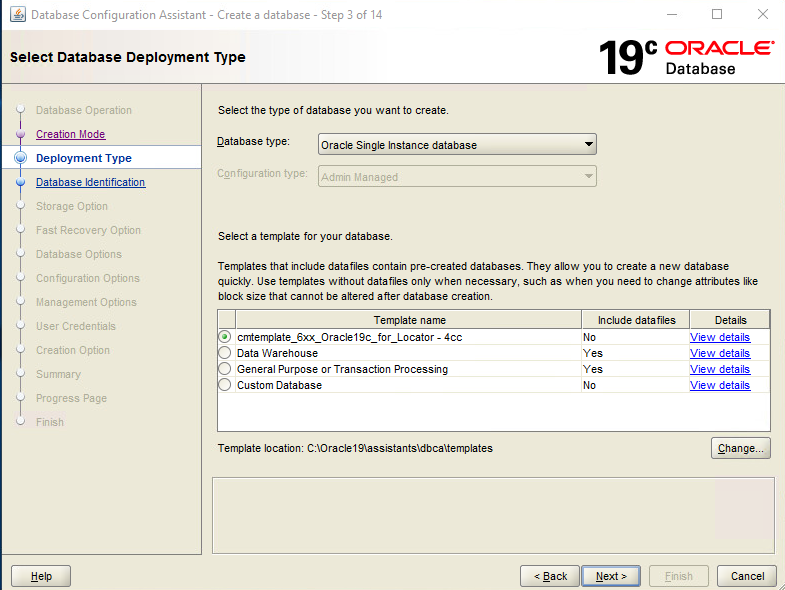785x590 pixels.
Task: Choose General Purpose or Transaction Processing radio
Action: (225, 369)
